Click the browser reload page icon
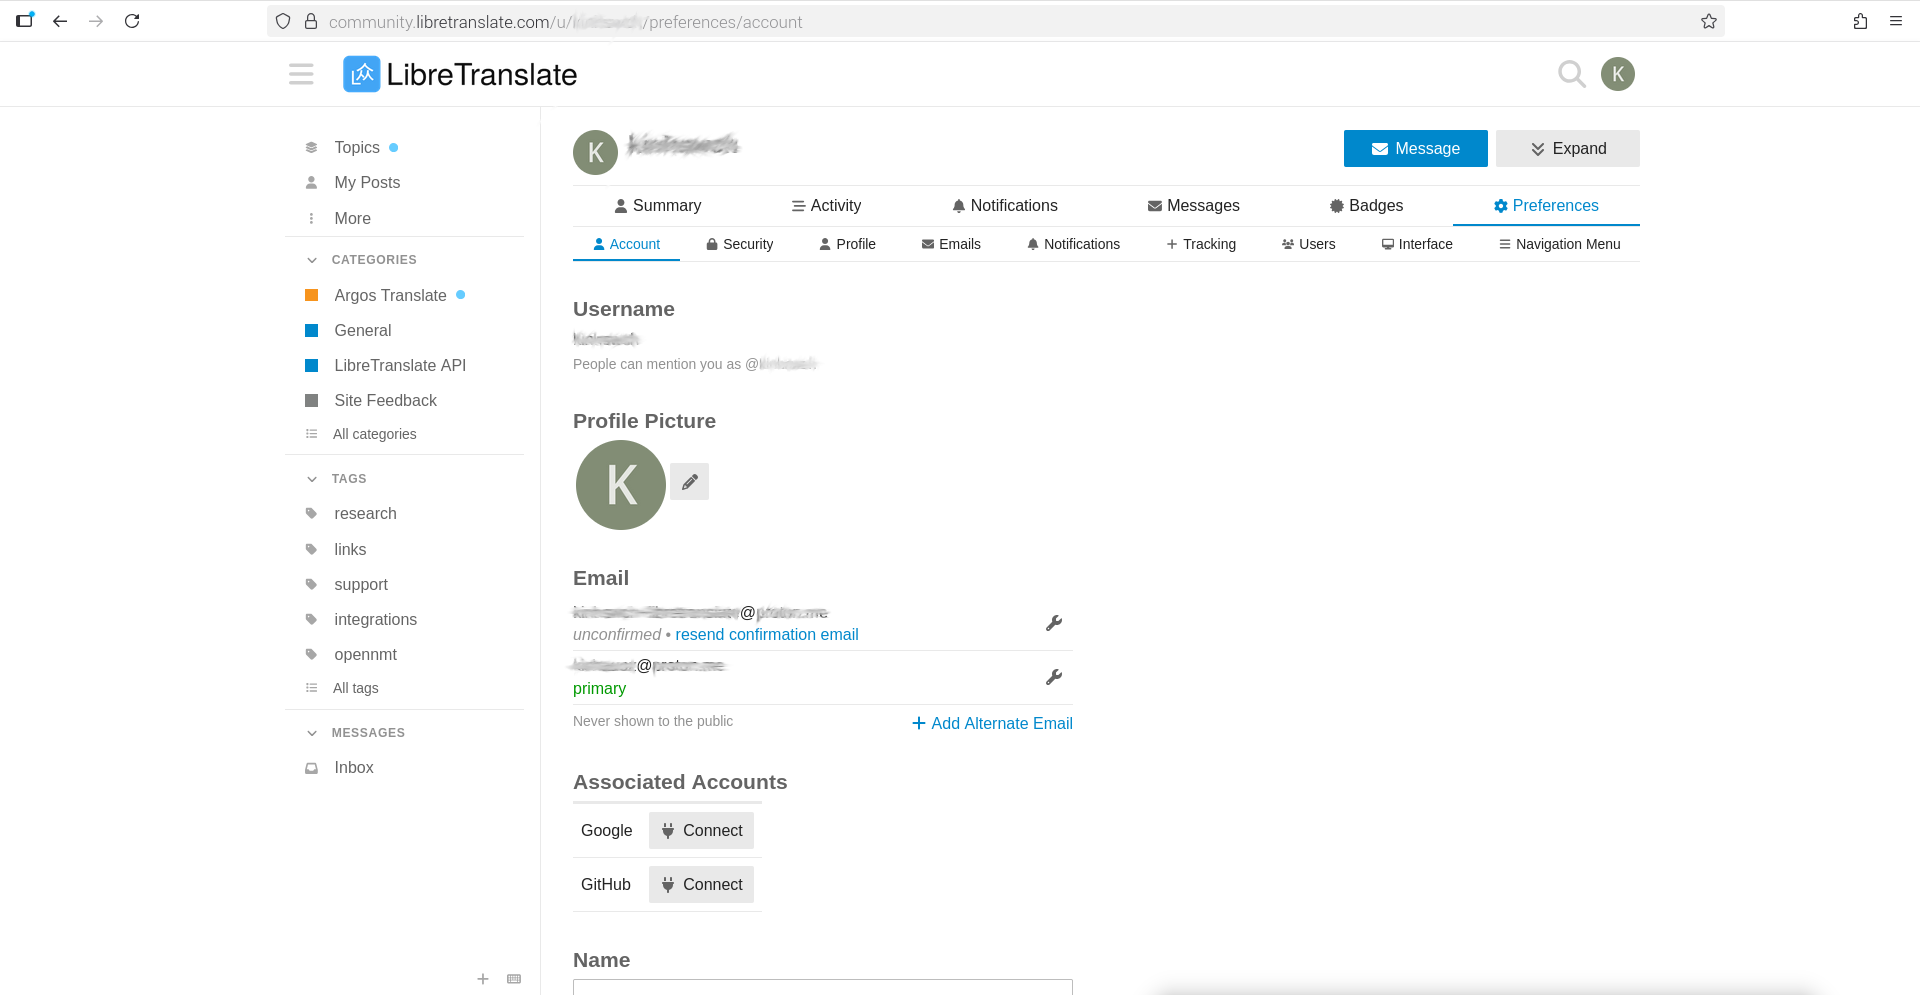The height and width of the screenshot is (995, 1920). [132, 21]
